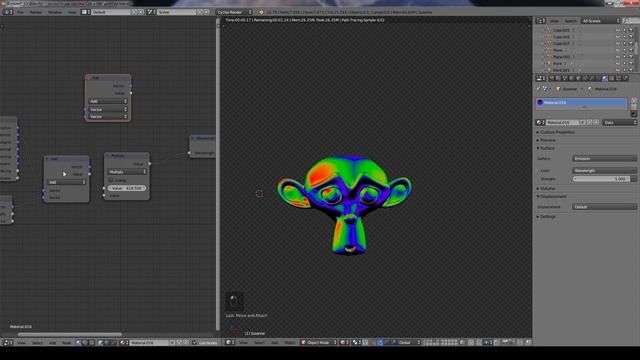The height and width of the screenshot is (360, 640).
Task: Open the Node menu in the node editor
Action: pos(67,342)
